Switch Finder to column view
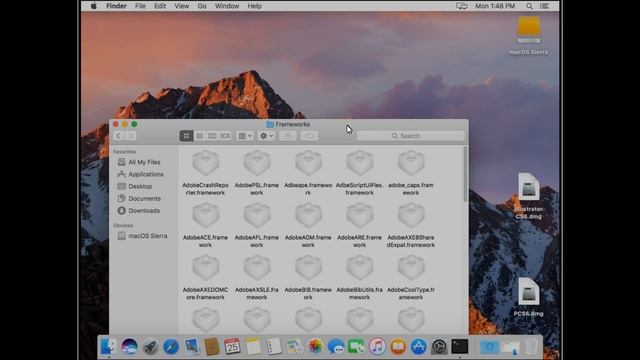Screen dimensions: 640x360 tap(212, 136)
